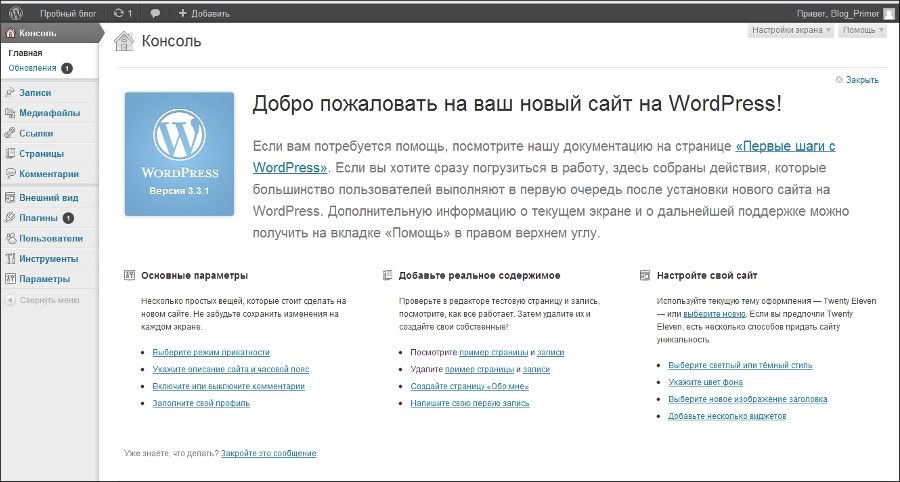Image resolution: width=900 pixels, height=482 pixels.
Task: Click Закройте это сообщение link
Action: tap(269, 453)
